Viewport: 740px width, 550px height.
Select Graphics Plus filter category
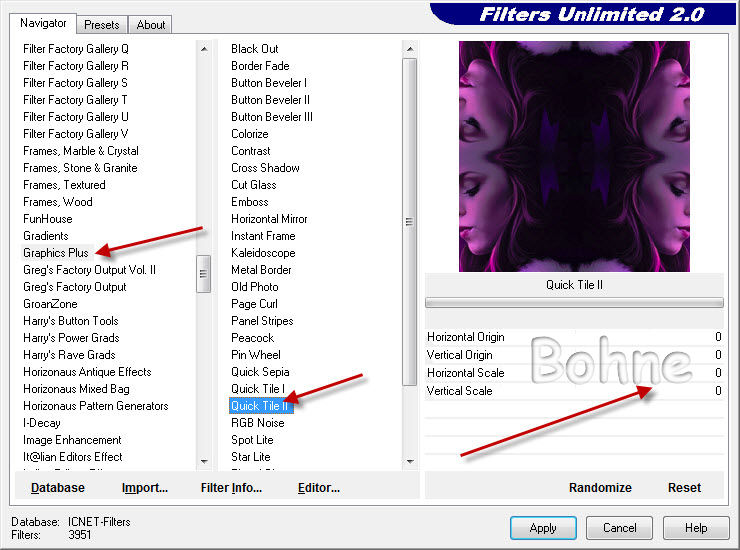click(56, 253)
